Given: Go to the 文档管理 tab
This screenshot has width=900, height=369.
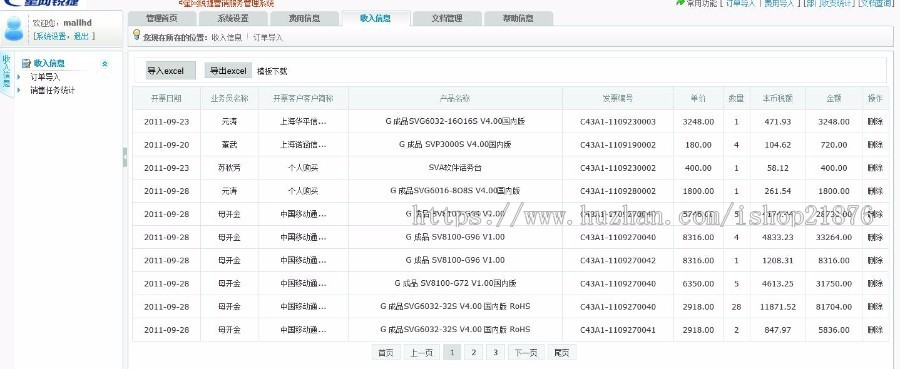Looking at the screenshot, I should tap(447, 18).
